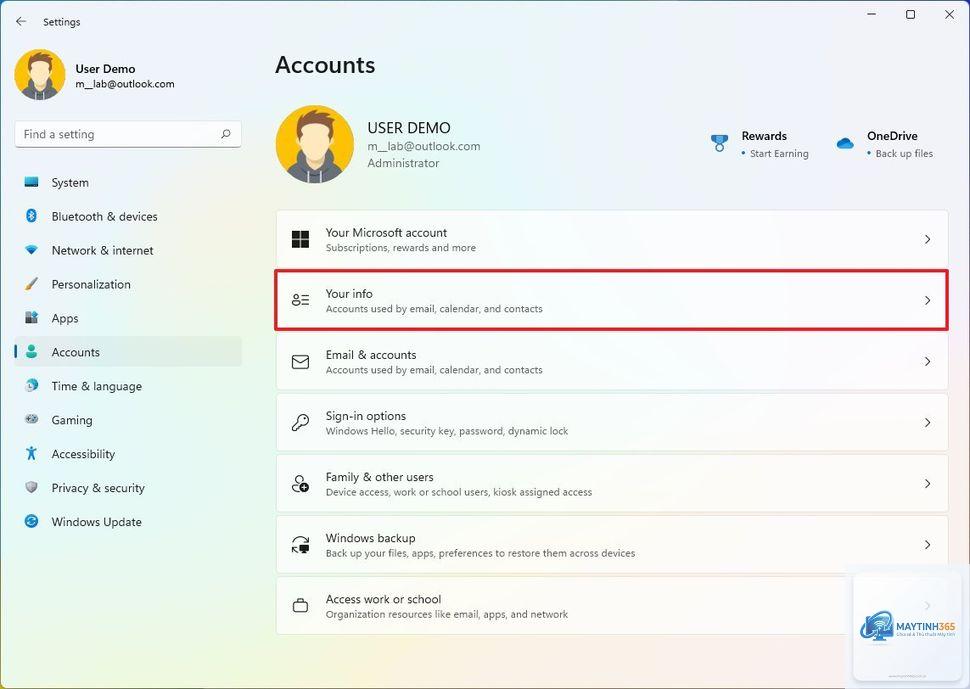Click the System monitor icon

pos(32,182)
